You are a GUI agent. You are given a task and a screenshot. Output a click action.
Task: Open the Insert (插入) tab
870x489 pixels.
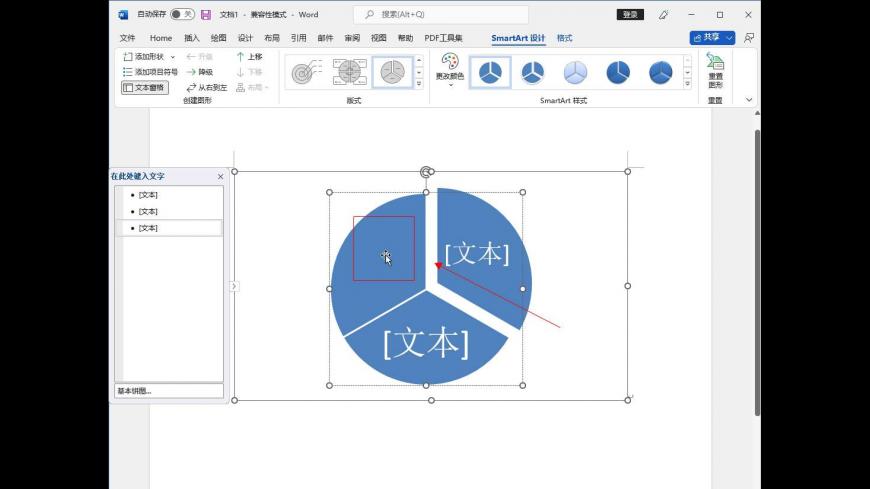(x=191, y=38)
